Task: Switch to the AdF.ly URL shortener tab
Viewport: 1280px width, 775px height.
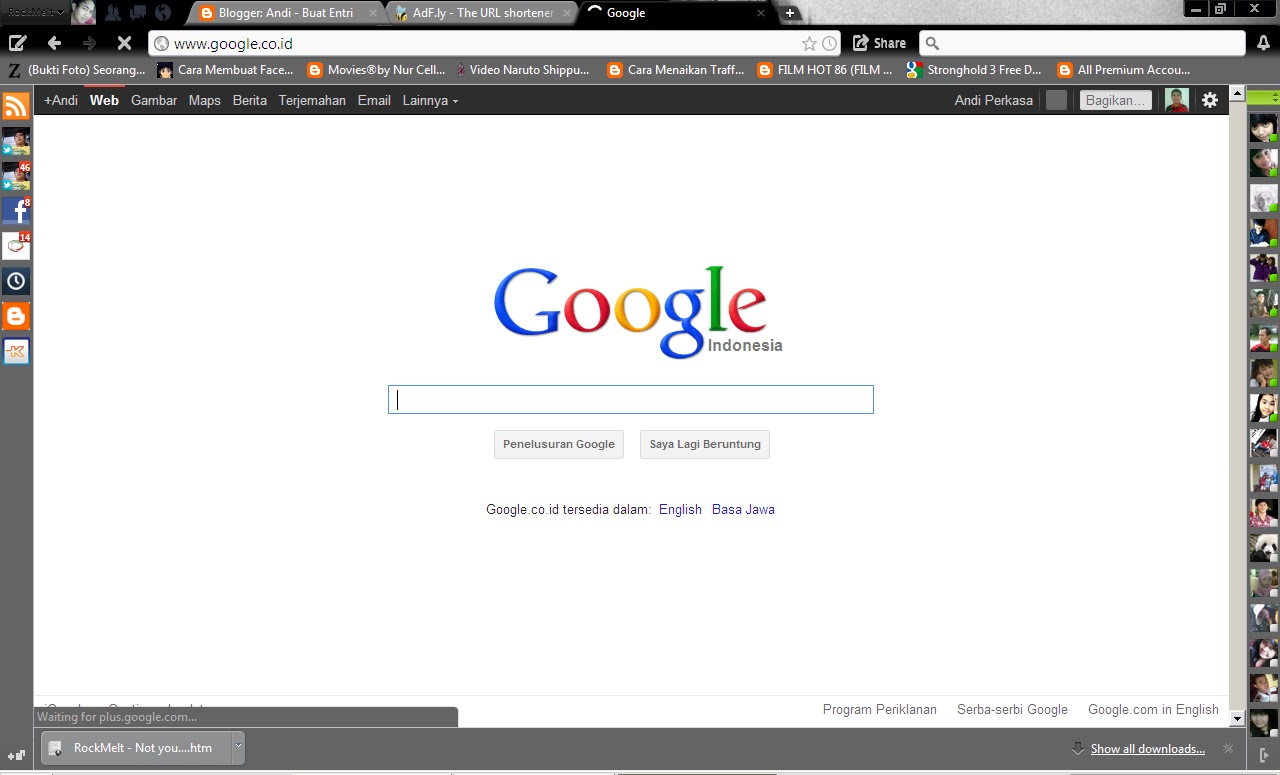Action: [482, 13]
